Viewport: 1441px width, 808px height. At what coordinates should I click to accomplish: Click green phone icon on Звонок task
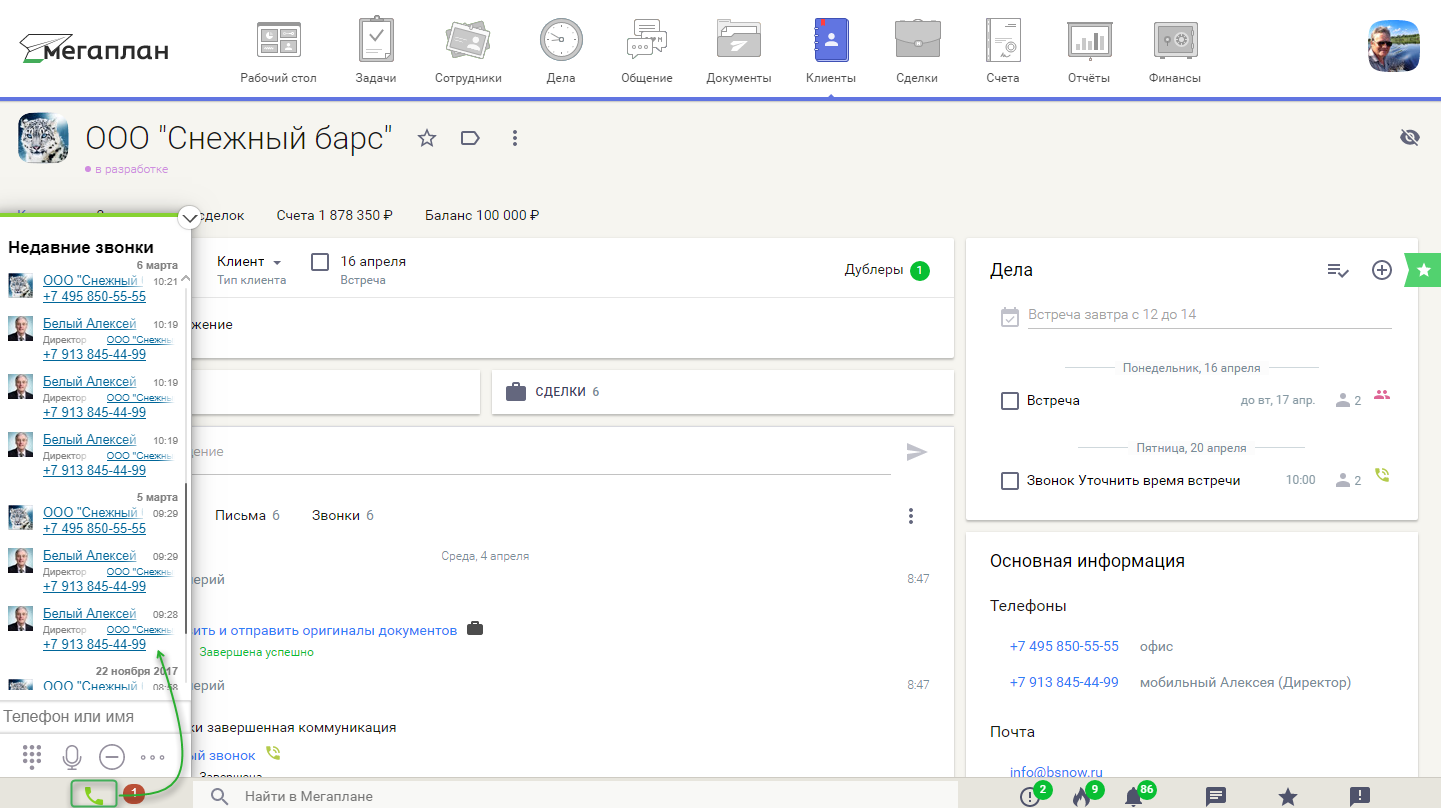(x=1383, y=476)
